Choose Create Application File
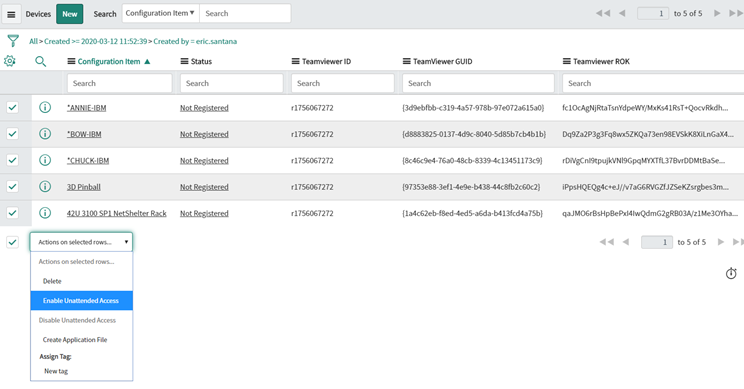744x389 pixels. 82,340
